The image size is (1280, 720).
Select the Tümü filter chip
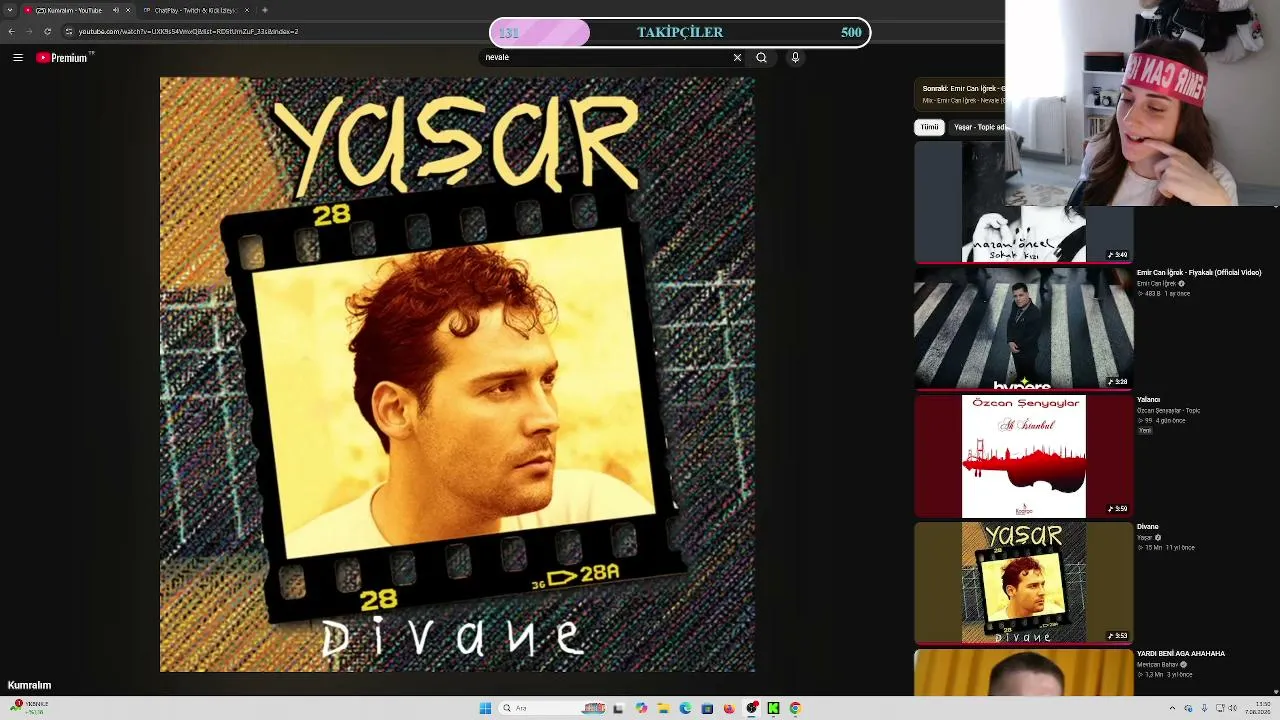pyautogui.click(x=930, y=127)
